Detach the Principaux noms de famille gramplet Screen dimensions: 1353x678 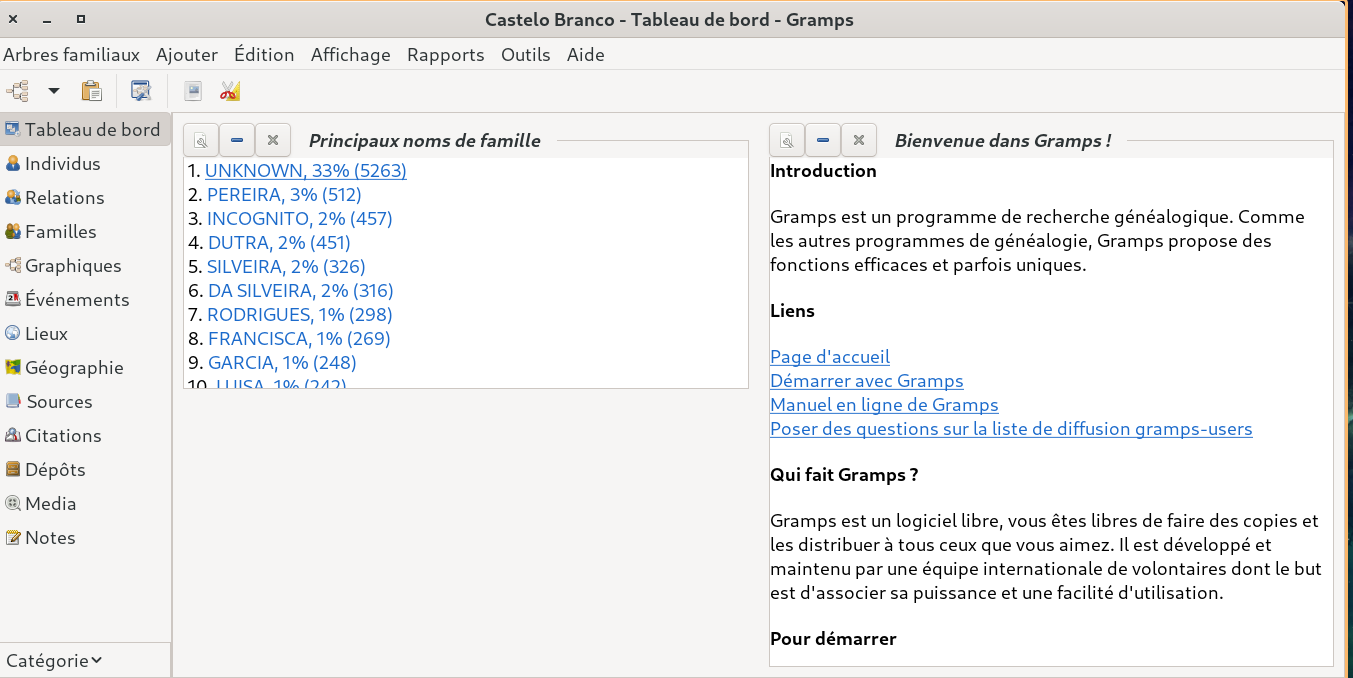coord(201,141)
